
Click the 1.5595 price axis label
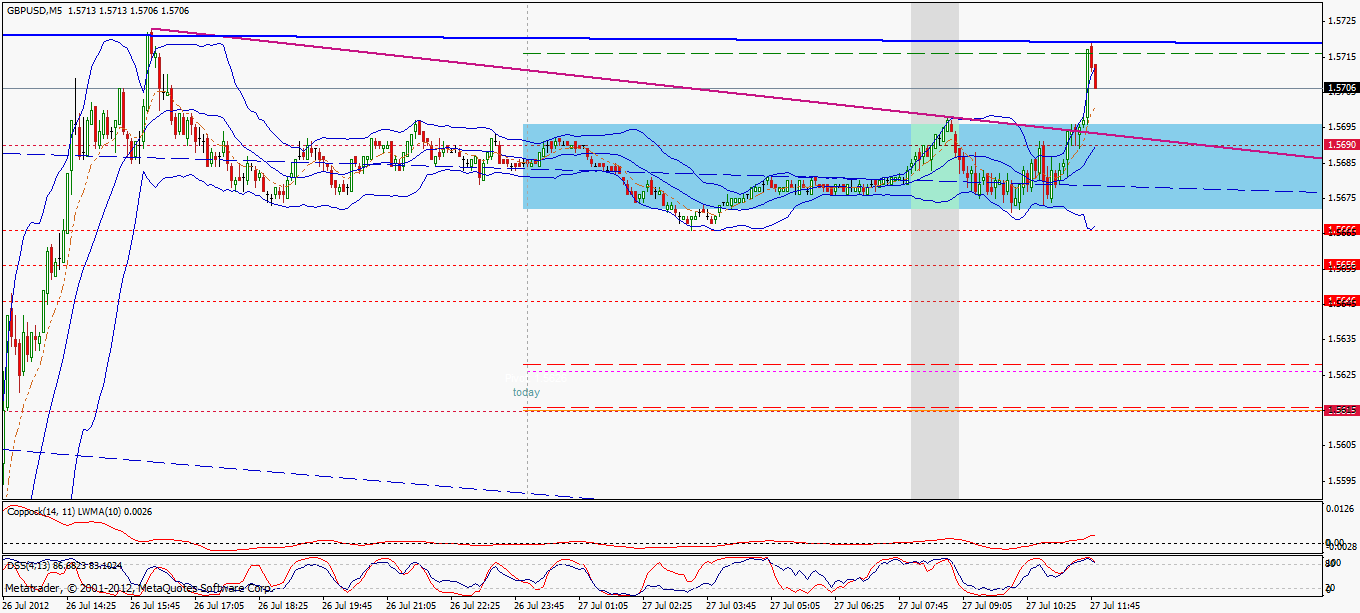click(x=1341, y=479)
